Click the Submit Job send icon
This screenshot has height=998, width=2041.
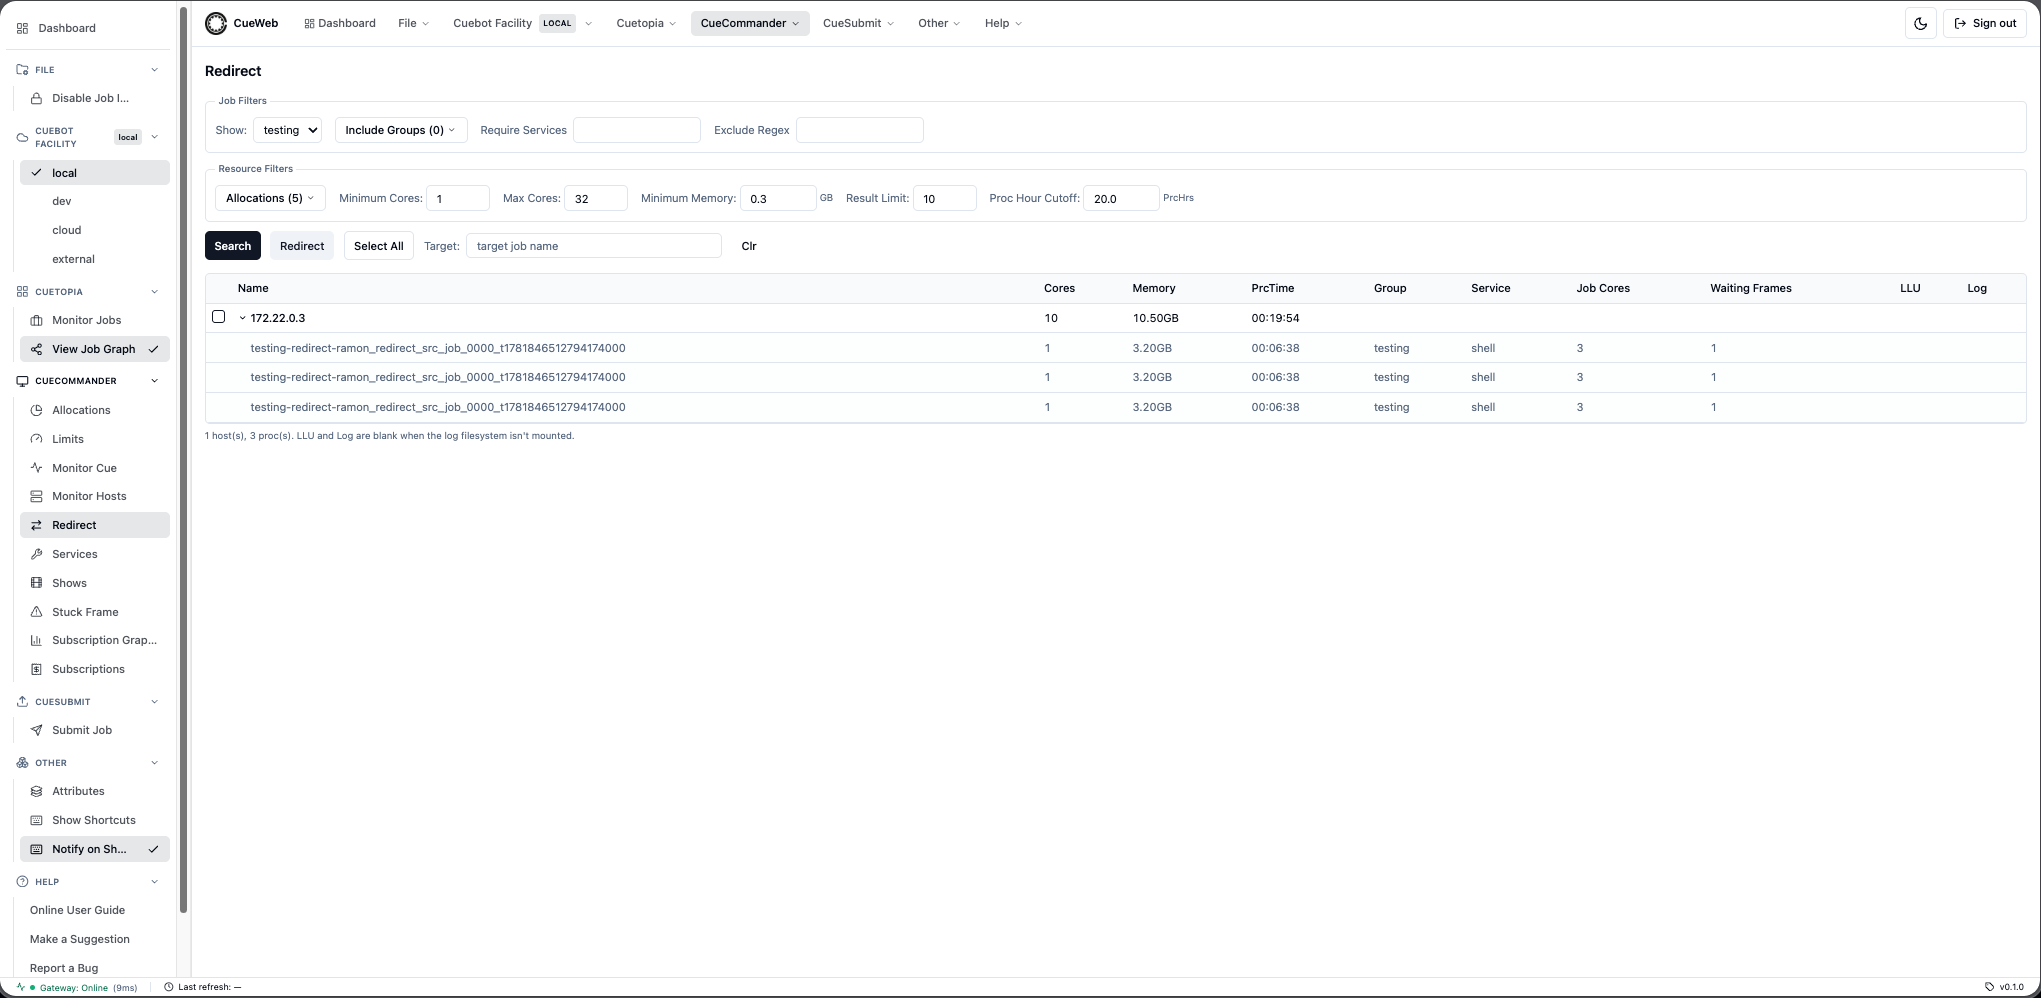coord(37,730)
